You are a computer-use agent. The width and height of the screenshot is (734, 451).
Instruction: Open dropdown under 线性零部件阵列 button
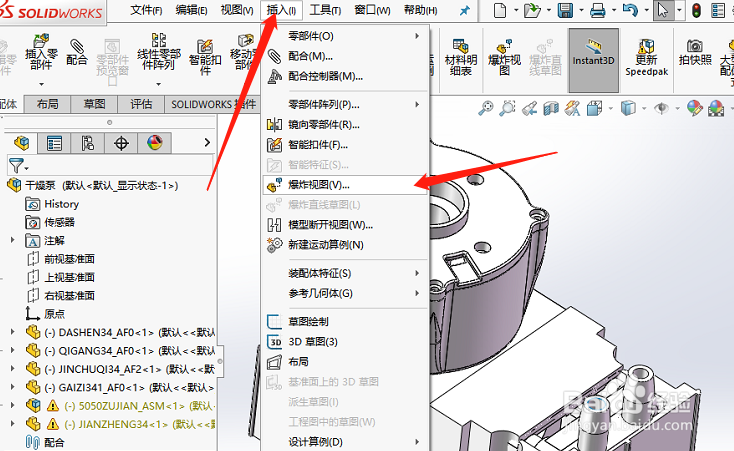[x=159, y=84]
